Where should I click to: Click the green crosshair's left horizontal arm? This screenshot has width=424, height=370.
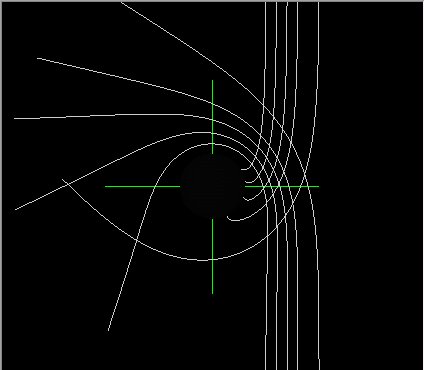click(x=142, y=186)
